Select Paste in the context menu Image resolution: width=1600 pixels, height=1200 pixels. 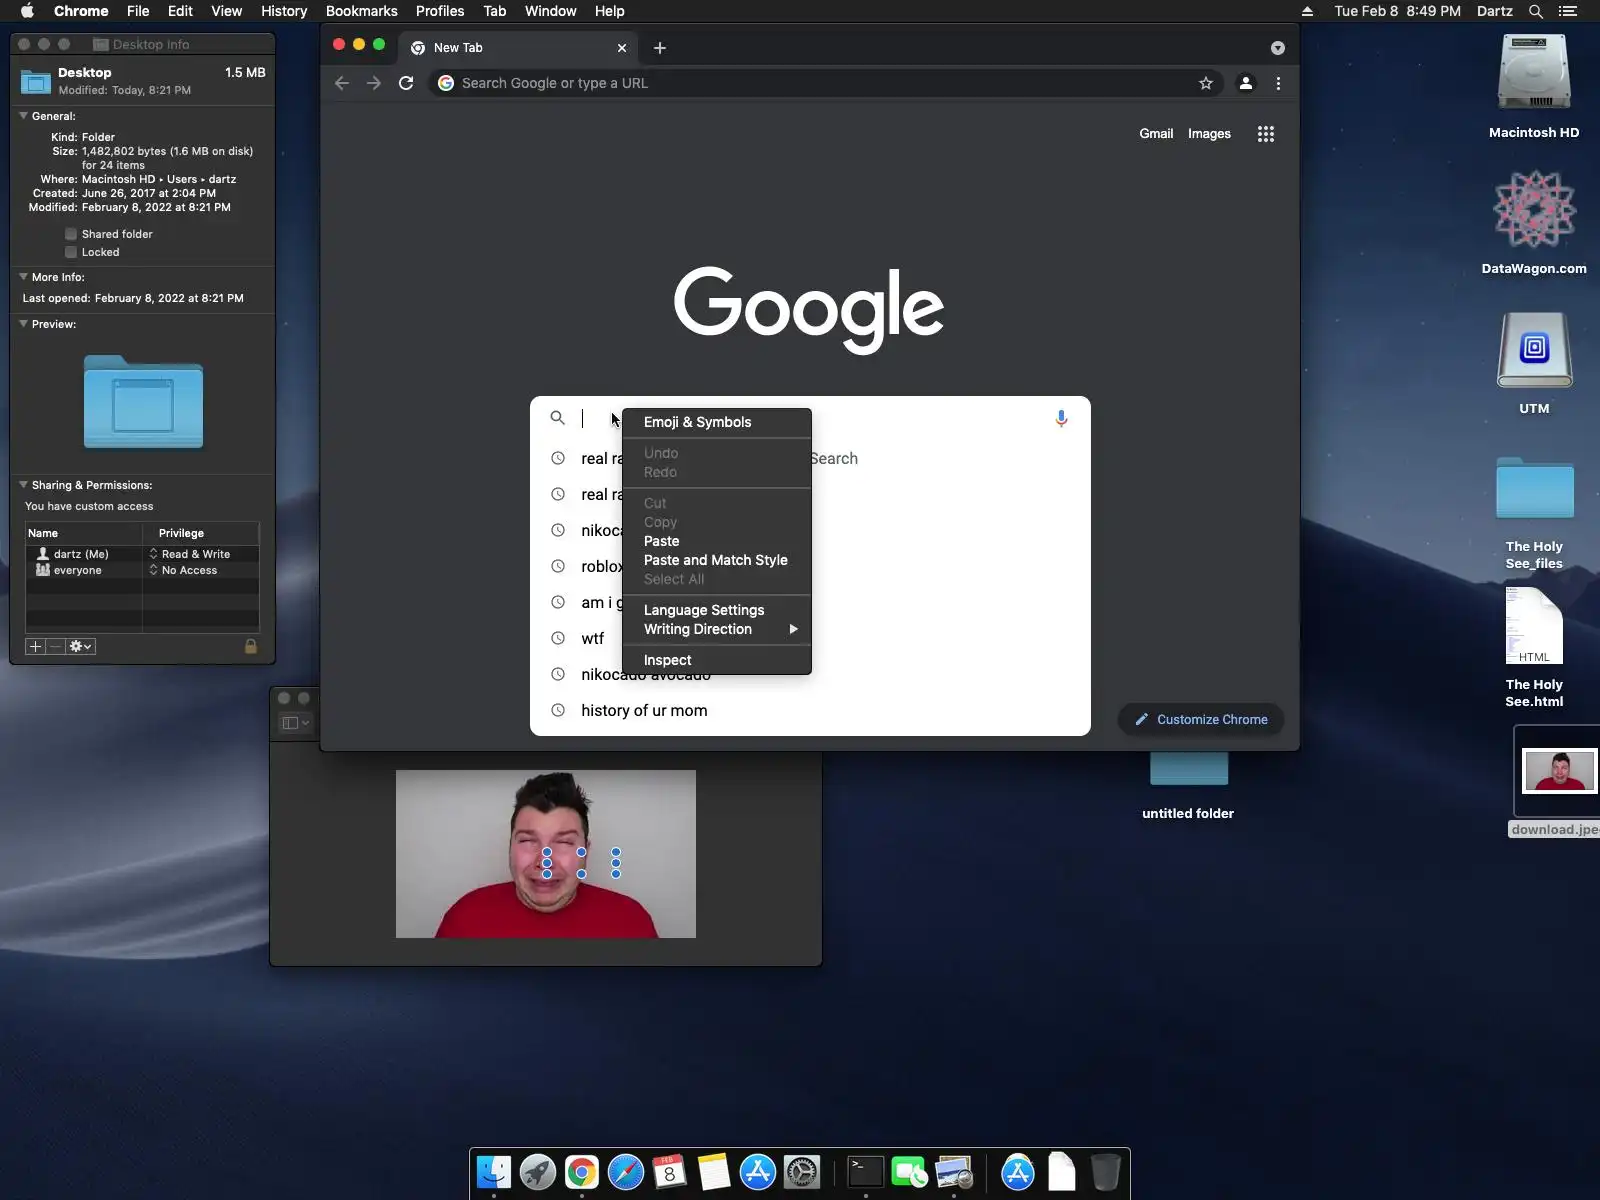pyautogui.click(x=717, y=541)
